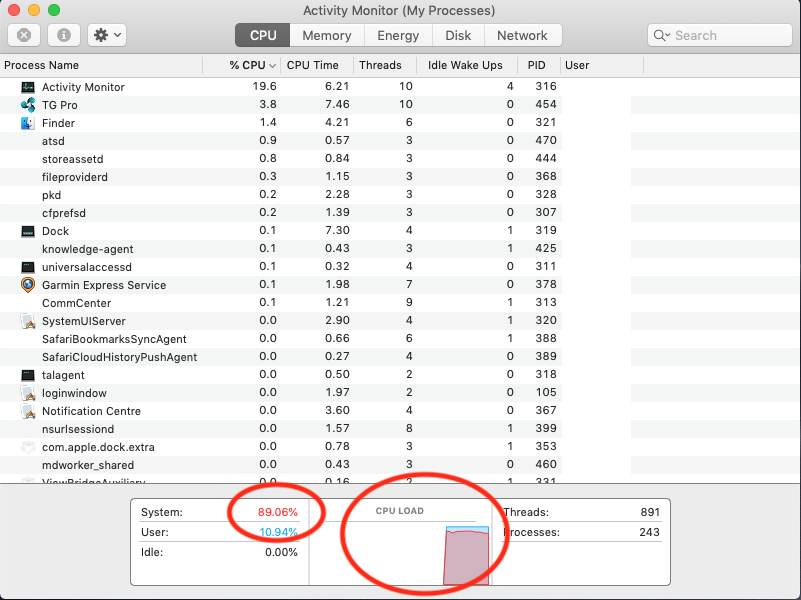This screenshot has height=600, width=801.
Task: Select the TG Pro fan icon
Action: (28, 105)
